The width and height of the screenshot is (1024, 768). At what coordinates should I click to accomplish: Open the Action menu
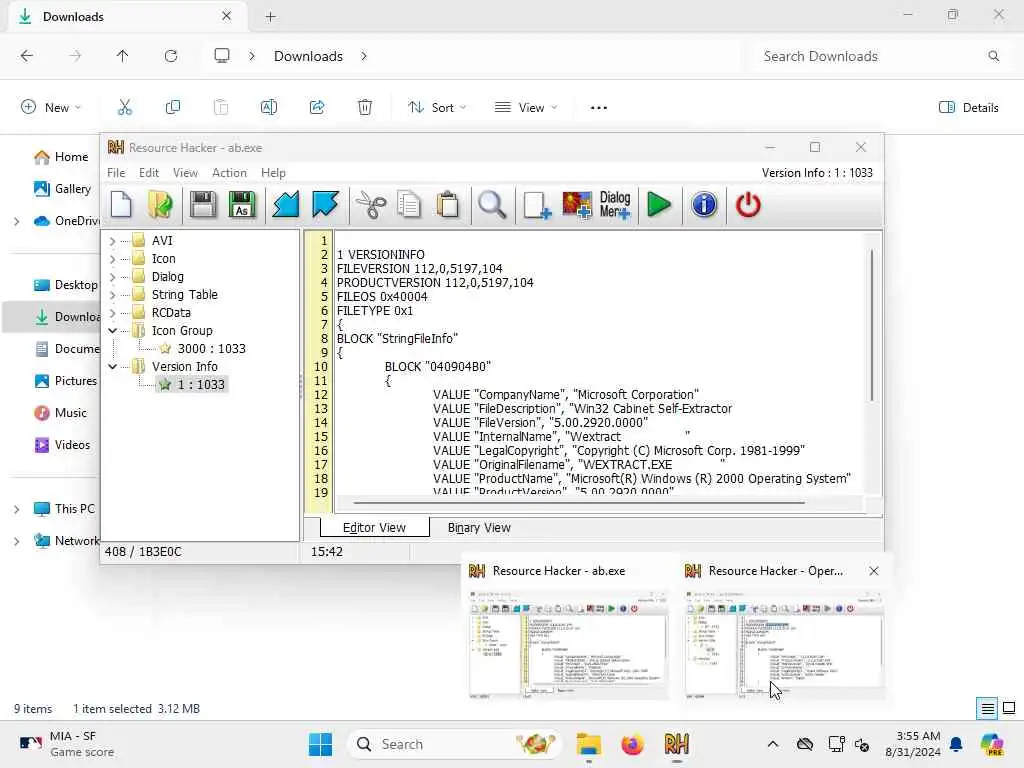229,172
